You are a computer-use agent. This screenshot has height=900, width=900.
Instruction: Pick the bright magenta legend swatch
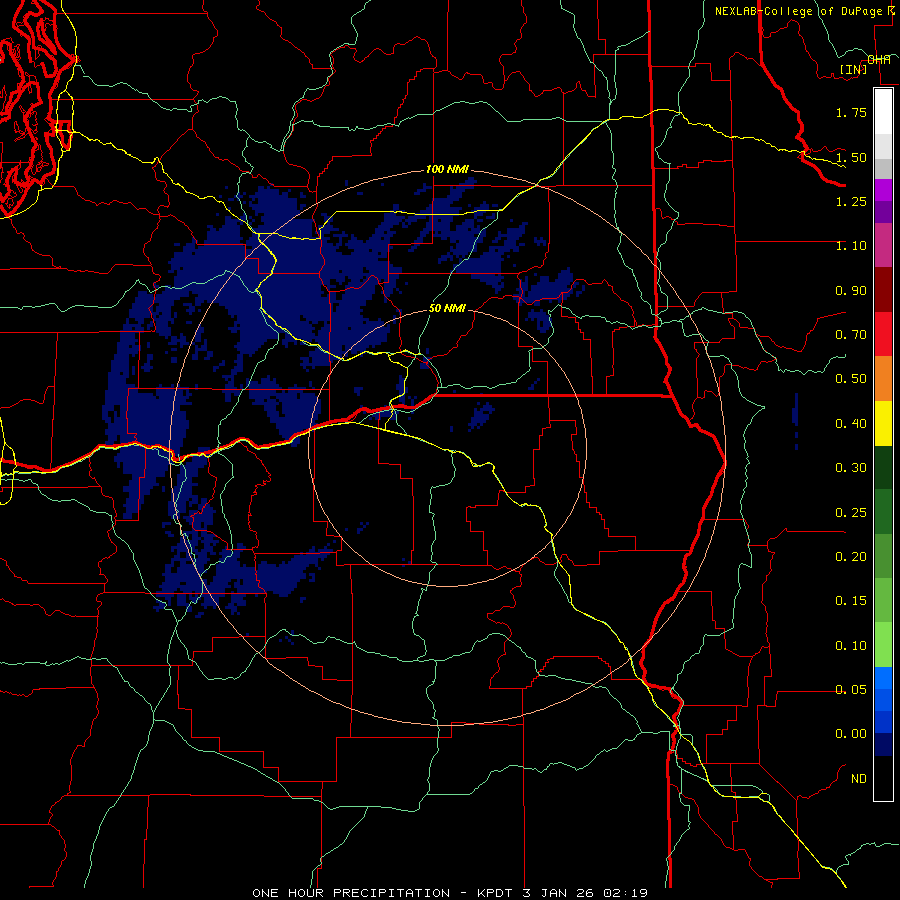(883, 190)
